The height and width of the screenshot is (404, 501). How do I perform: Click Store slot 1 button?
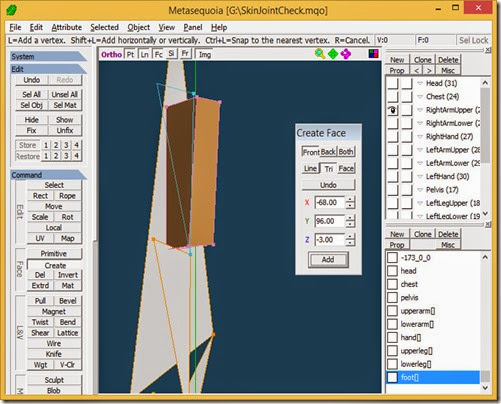tap(46, 145)
